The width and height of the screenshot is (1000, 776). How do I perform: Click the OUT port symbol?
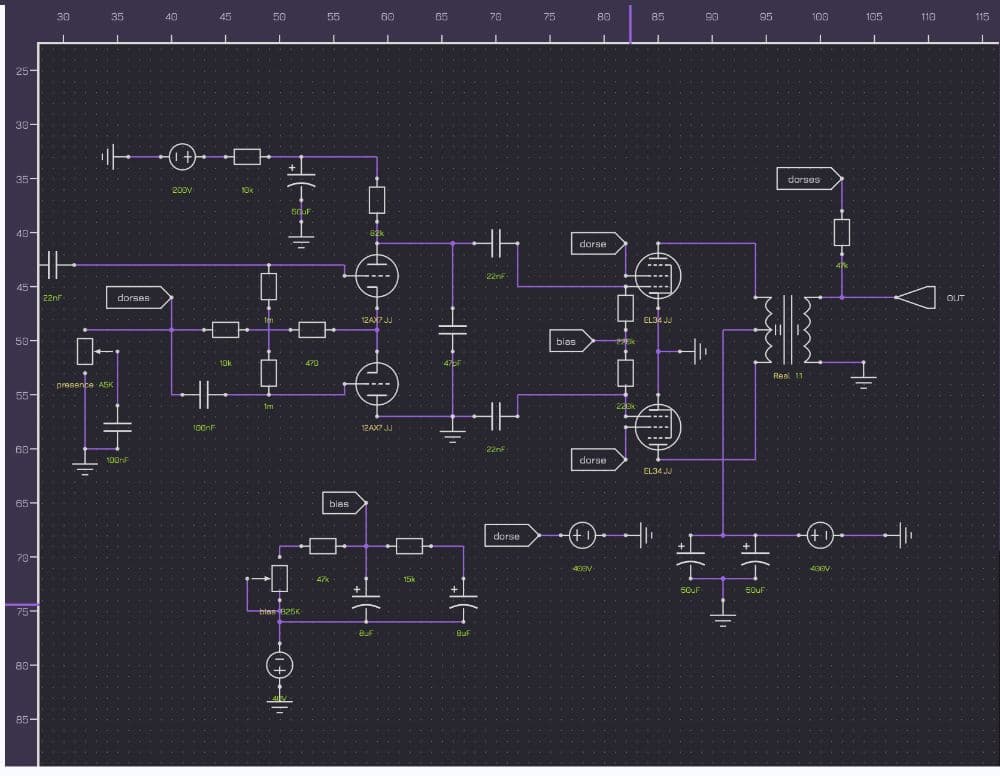click(x=915, y=298)
